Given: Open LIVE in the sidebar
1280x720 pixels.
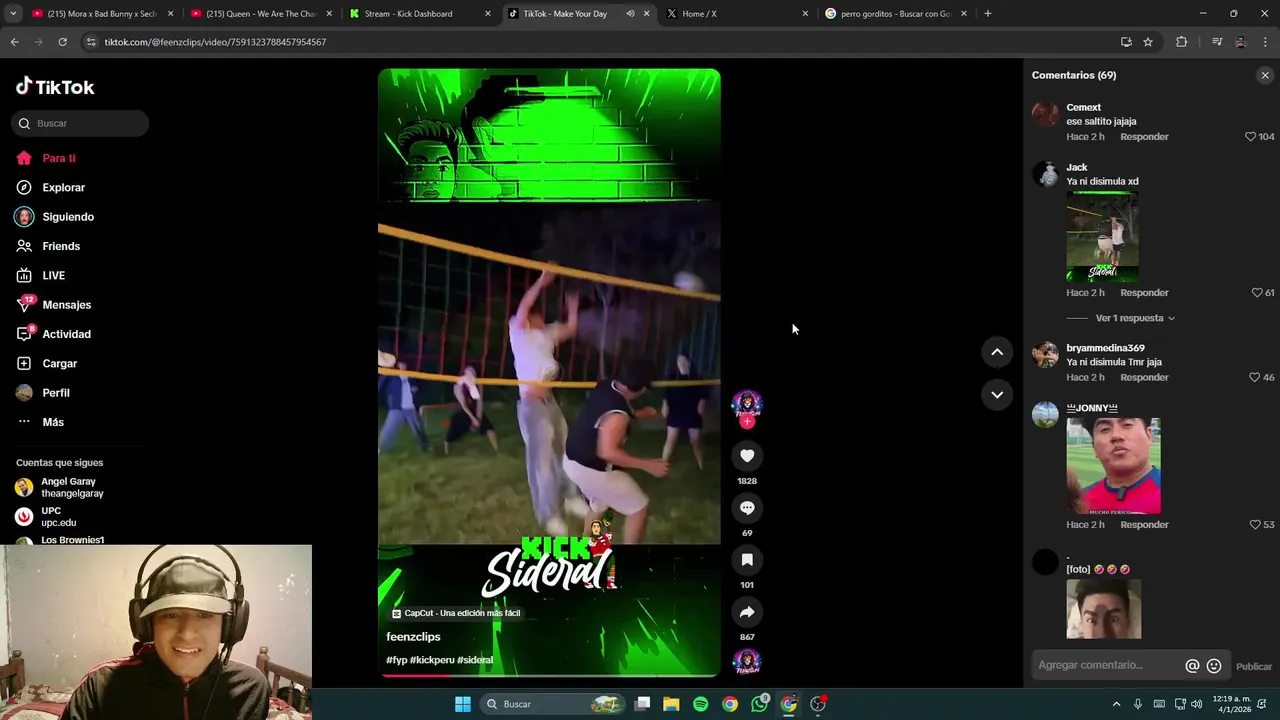Looking at the screenshot, I should click(53, 276).
